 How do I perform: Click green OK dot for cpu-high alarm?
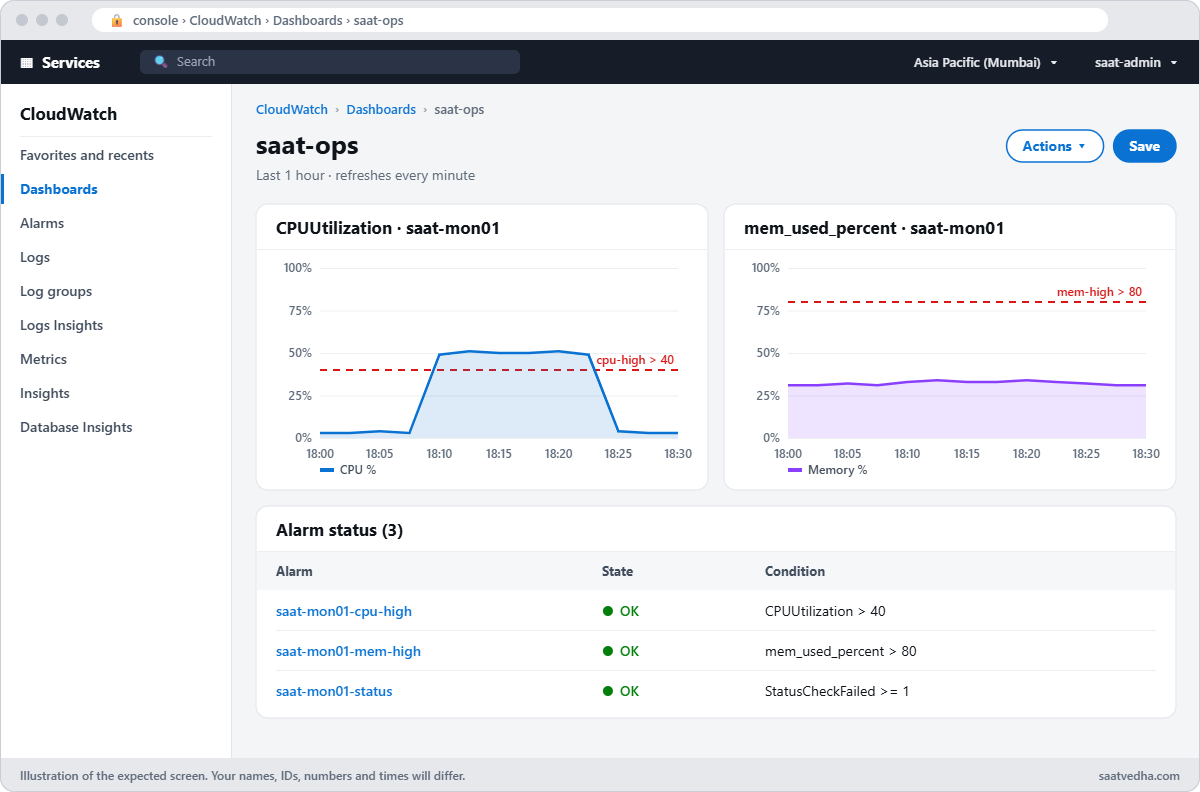pyautogui.click(x=608, y=611)
